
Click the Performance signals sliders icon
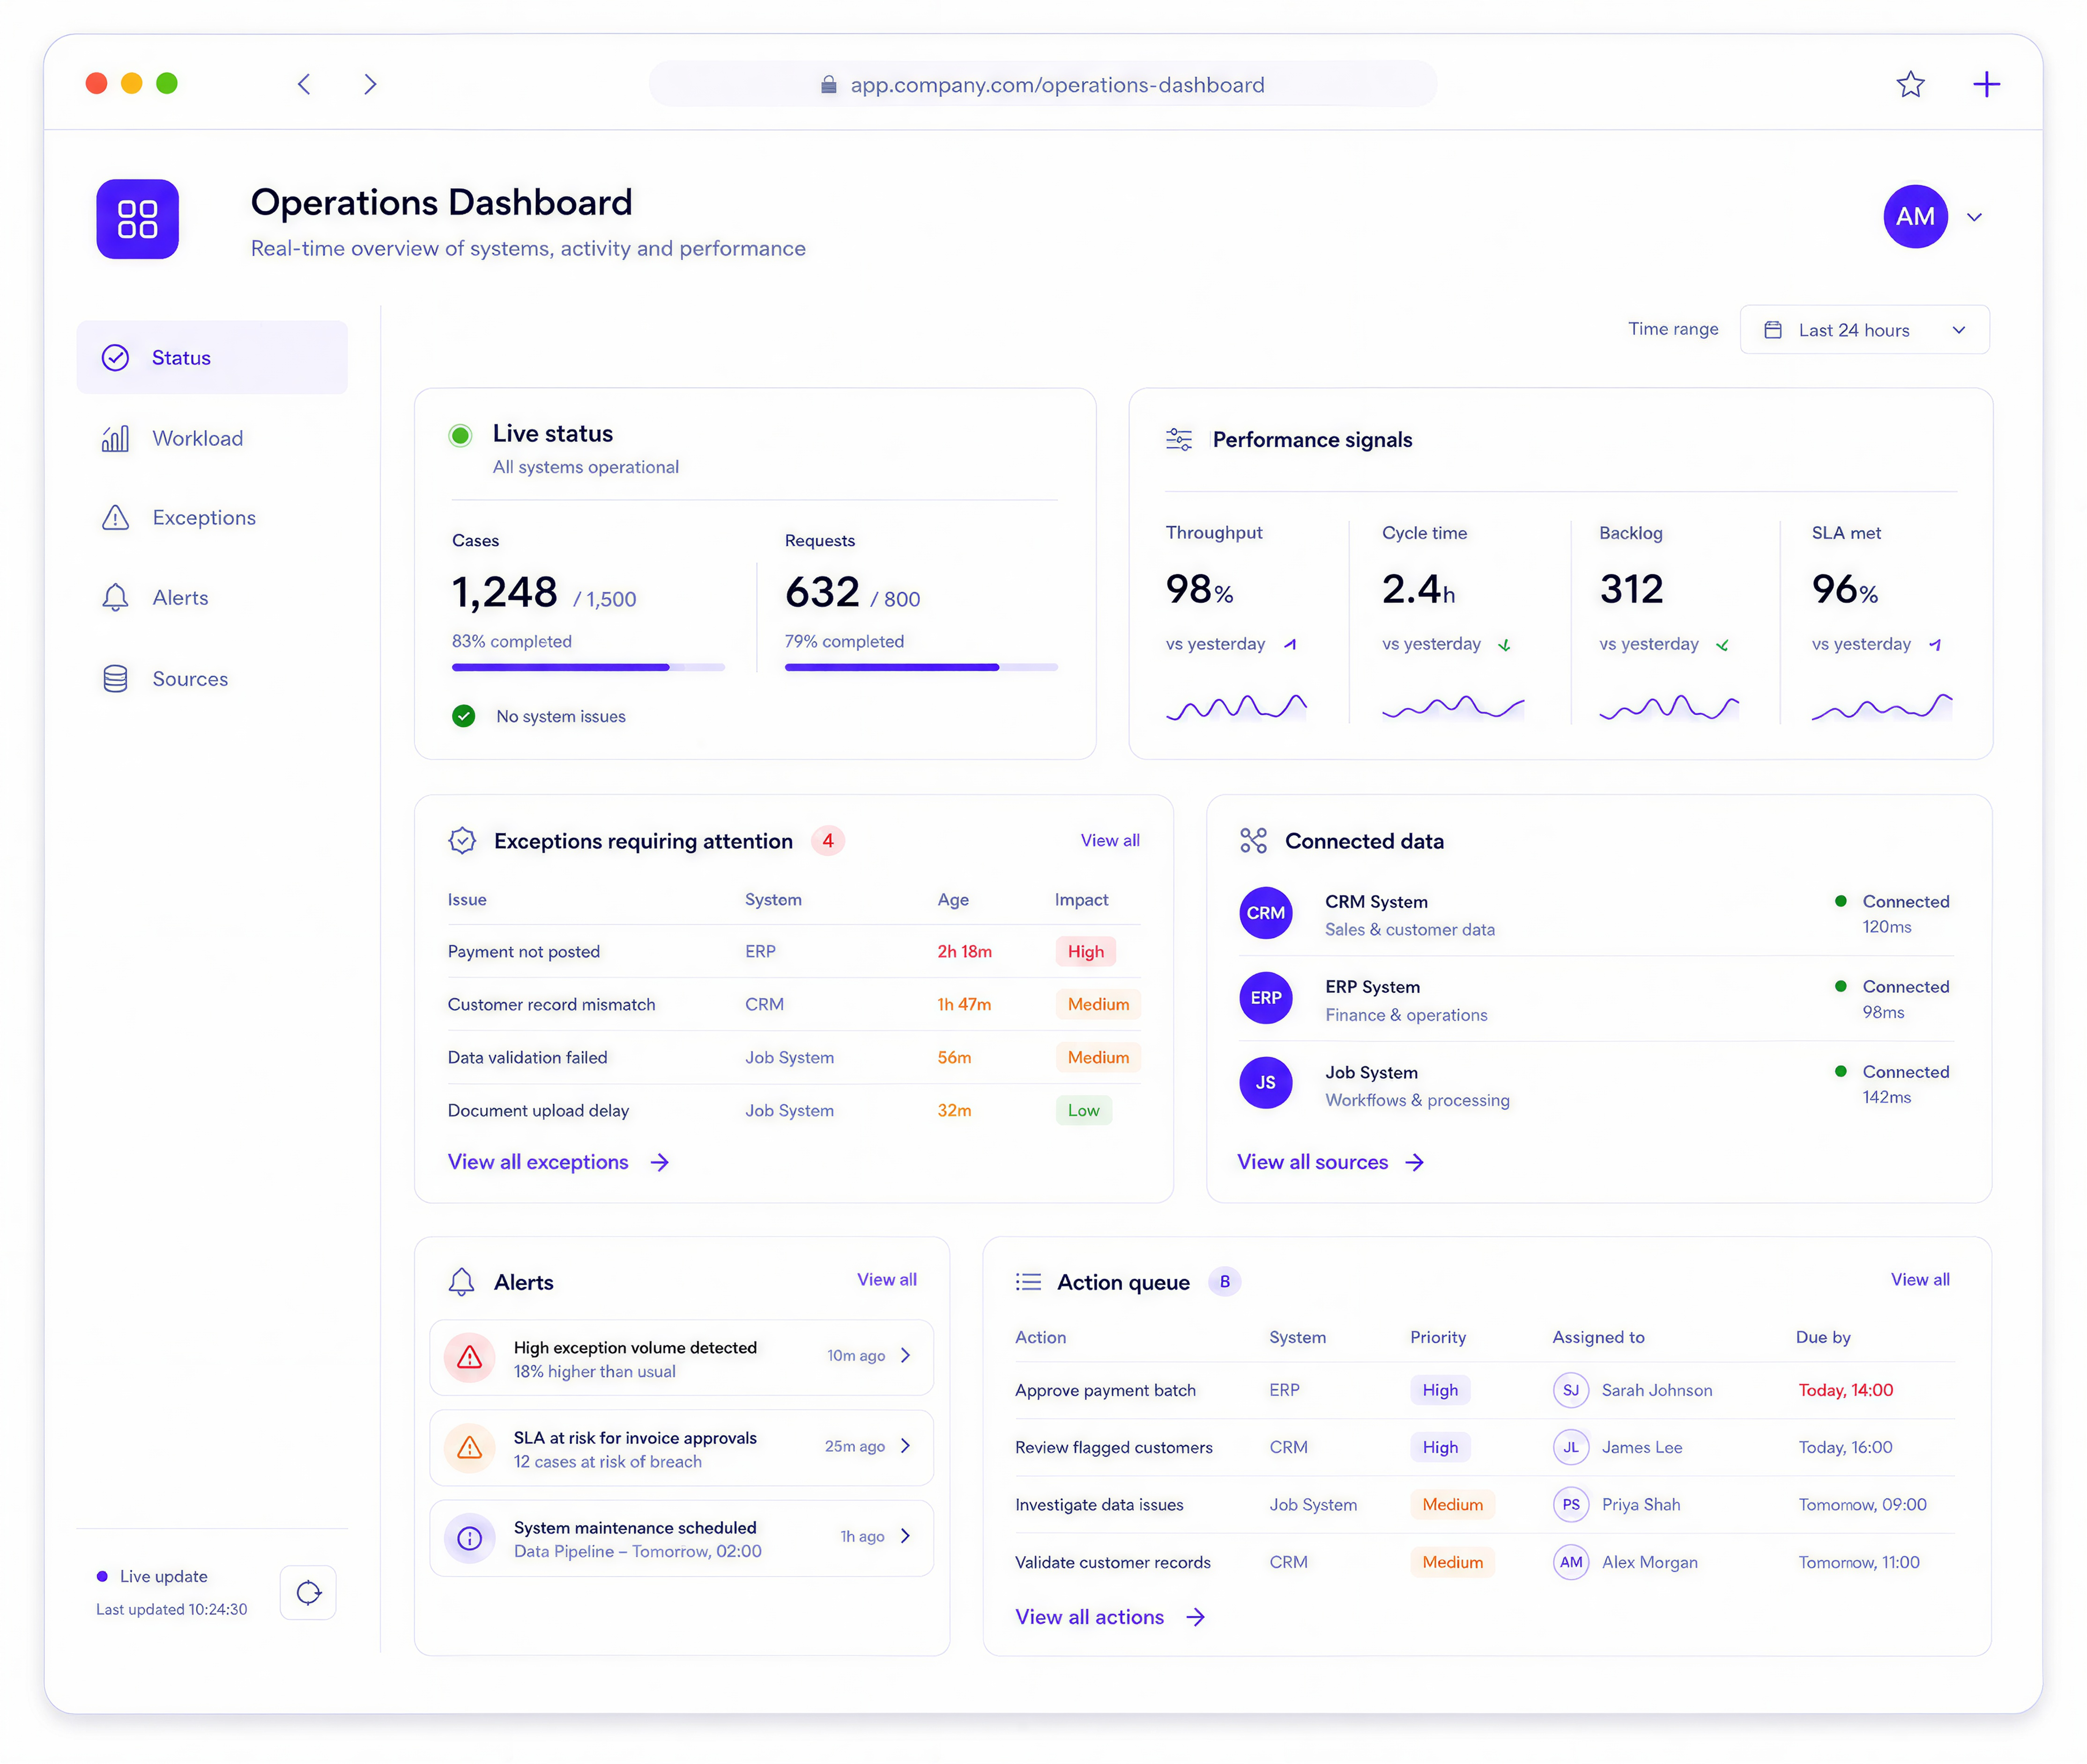(1179, 440)
